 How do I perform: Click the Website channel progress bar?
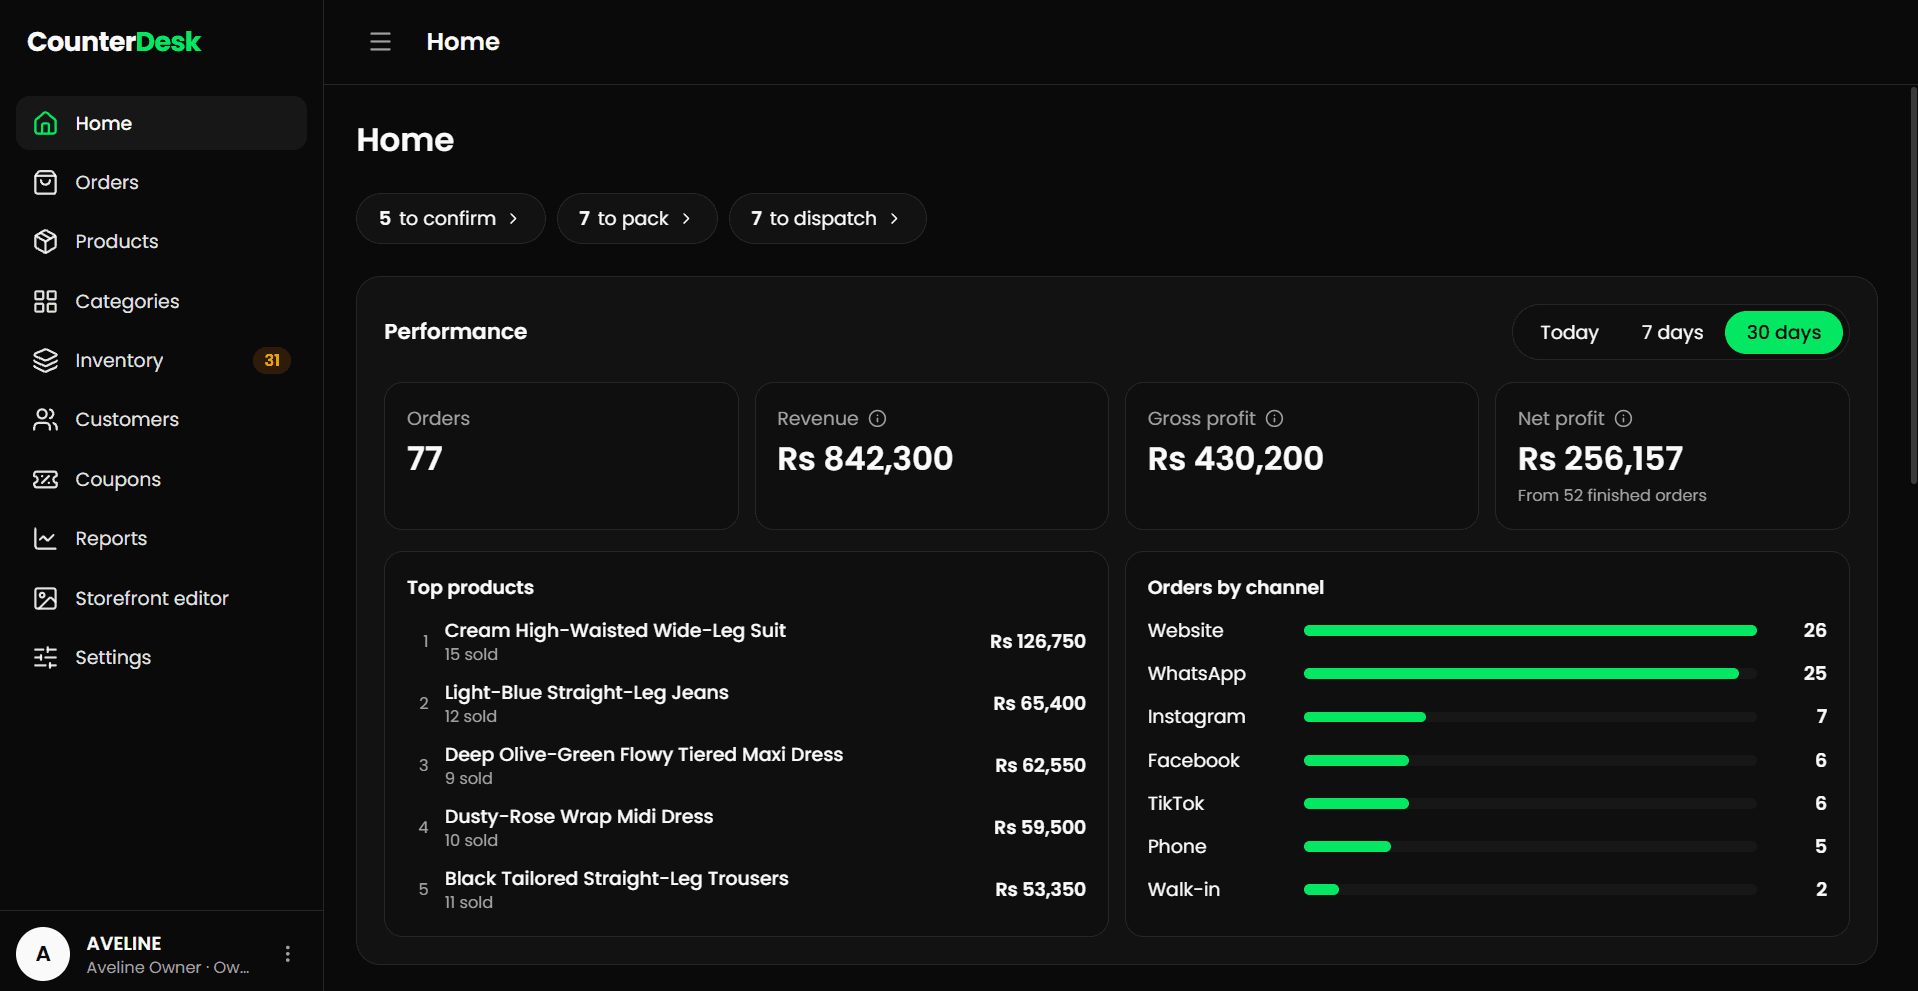click(x=1530, y=630)
